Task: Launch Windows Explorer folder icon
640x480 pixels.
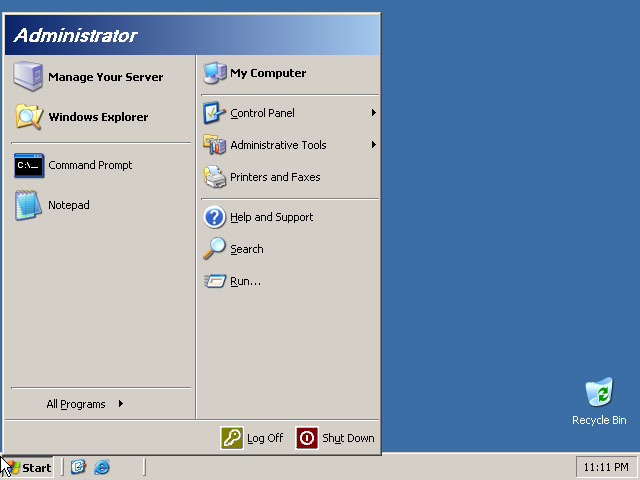Action: point(29,117)
